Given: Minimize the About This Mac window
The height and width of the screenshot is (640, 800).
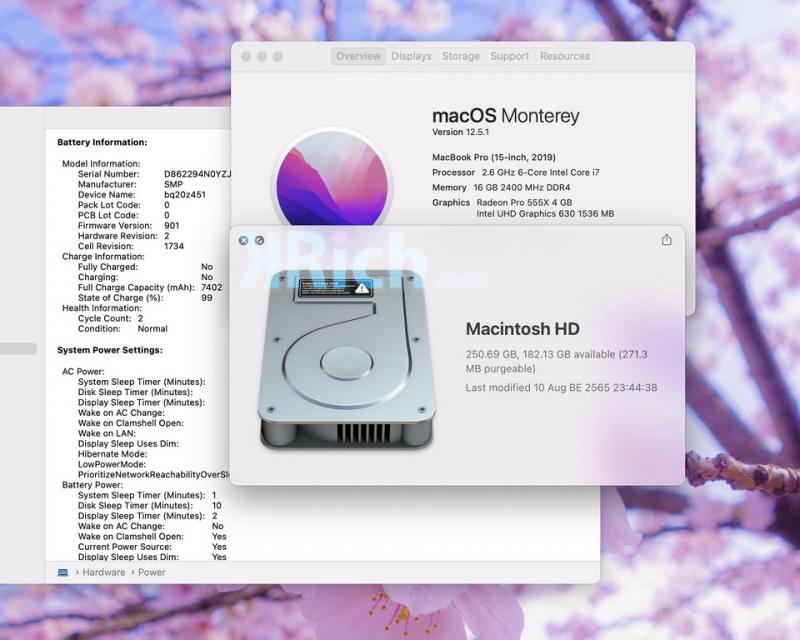Looking at the screenshot, I should point(262,56).
